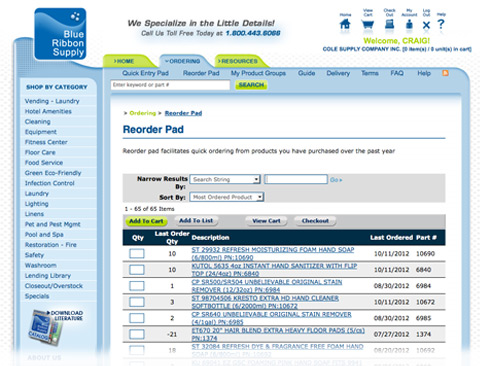Open the View Cart shopping cart icon
The image size is (480, 366).
point(367,24)
